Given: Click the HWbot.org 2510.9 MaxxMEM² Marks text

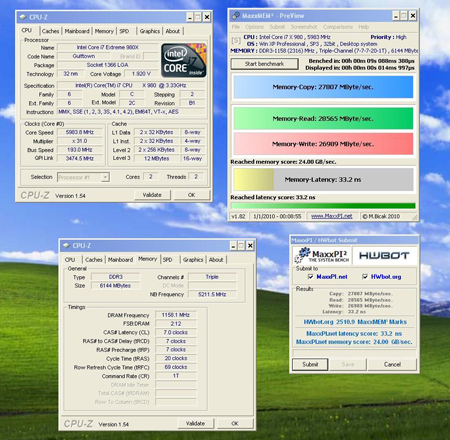Looking at the screenshot, I should pos(355,322).
